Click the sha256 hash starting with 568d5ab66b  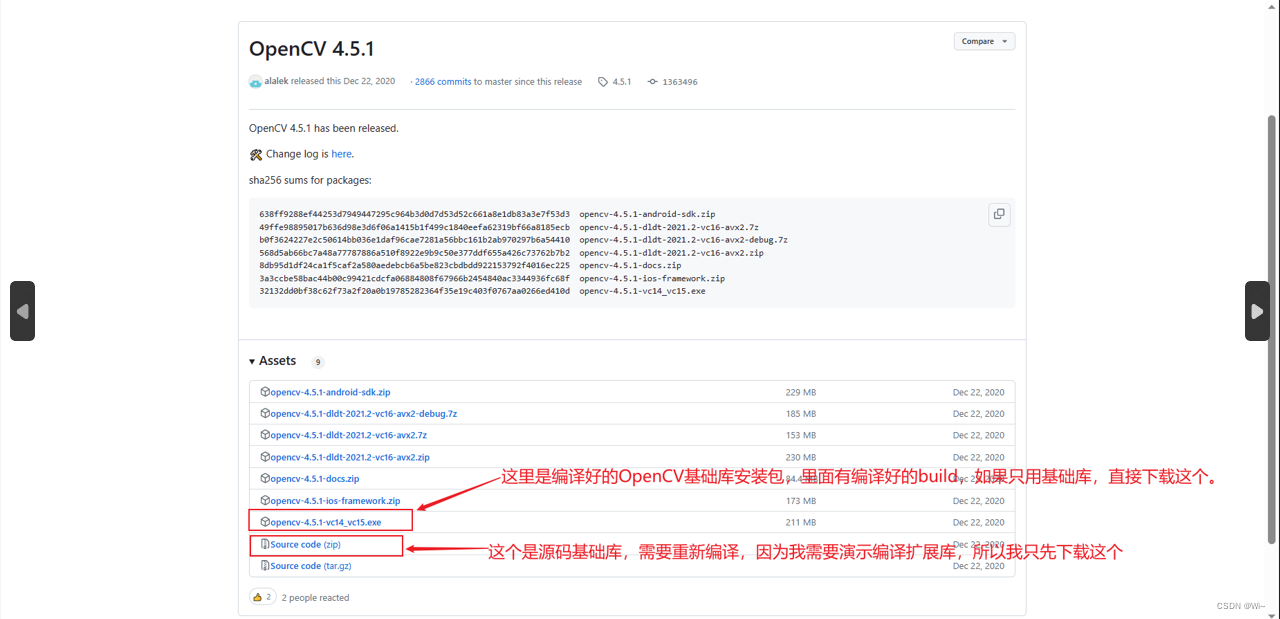414,253
